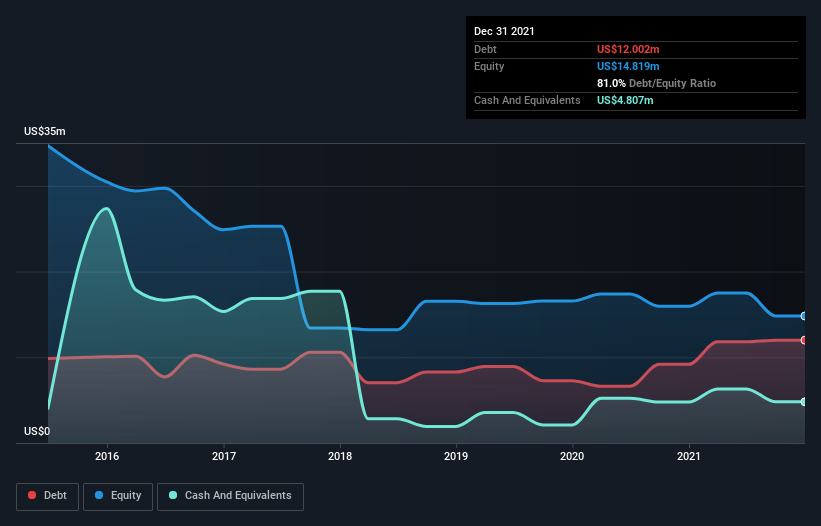The width and height of the screenshot is (821, 526).
Task: Click the Dec 31 2021 tooltip date
Action: coord(504,31)
